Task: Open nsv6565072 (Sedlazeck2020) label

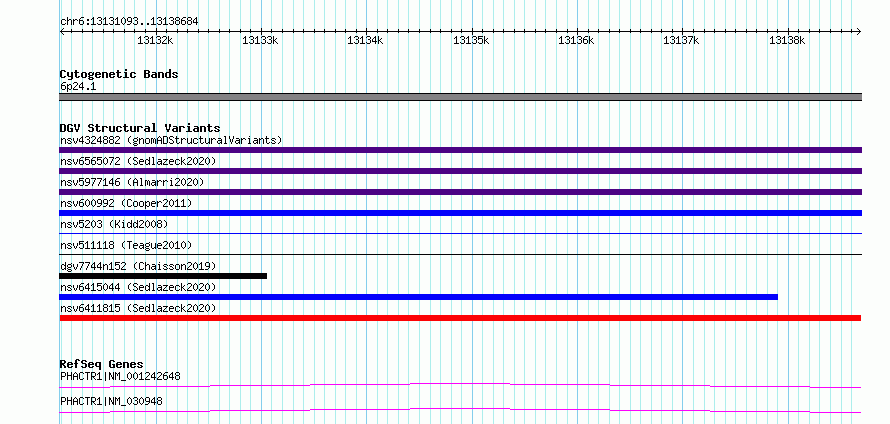Action: click(138, 161)
